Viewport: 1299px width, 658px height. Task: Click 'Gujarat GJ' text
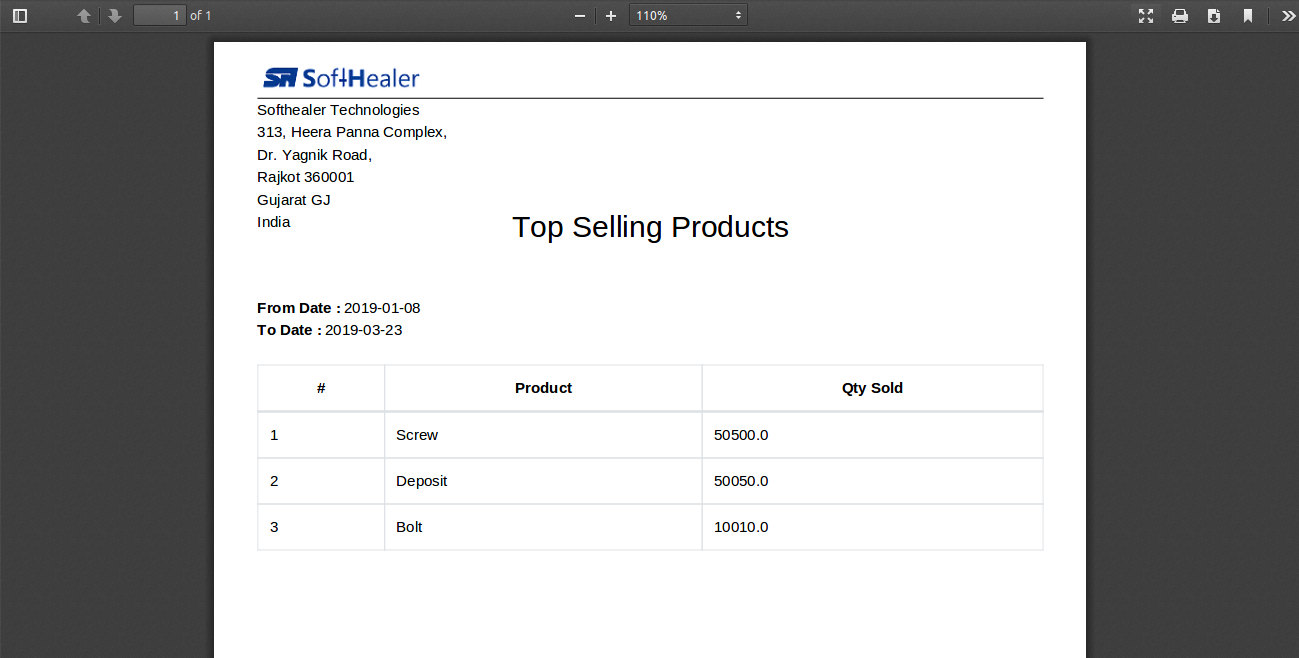click(x=293, y=200)
